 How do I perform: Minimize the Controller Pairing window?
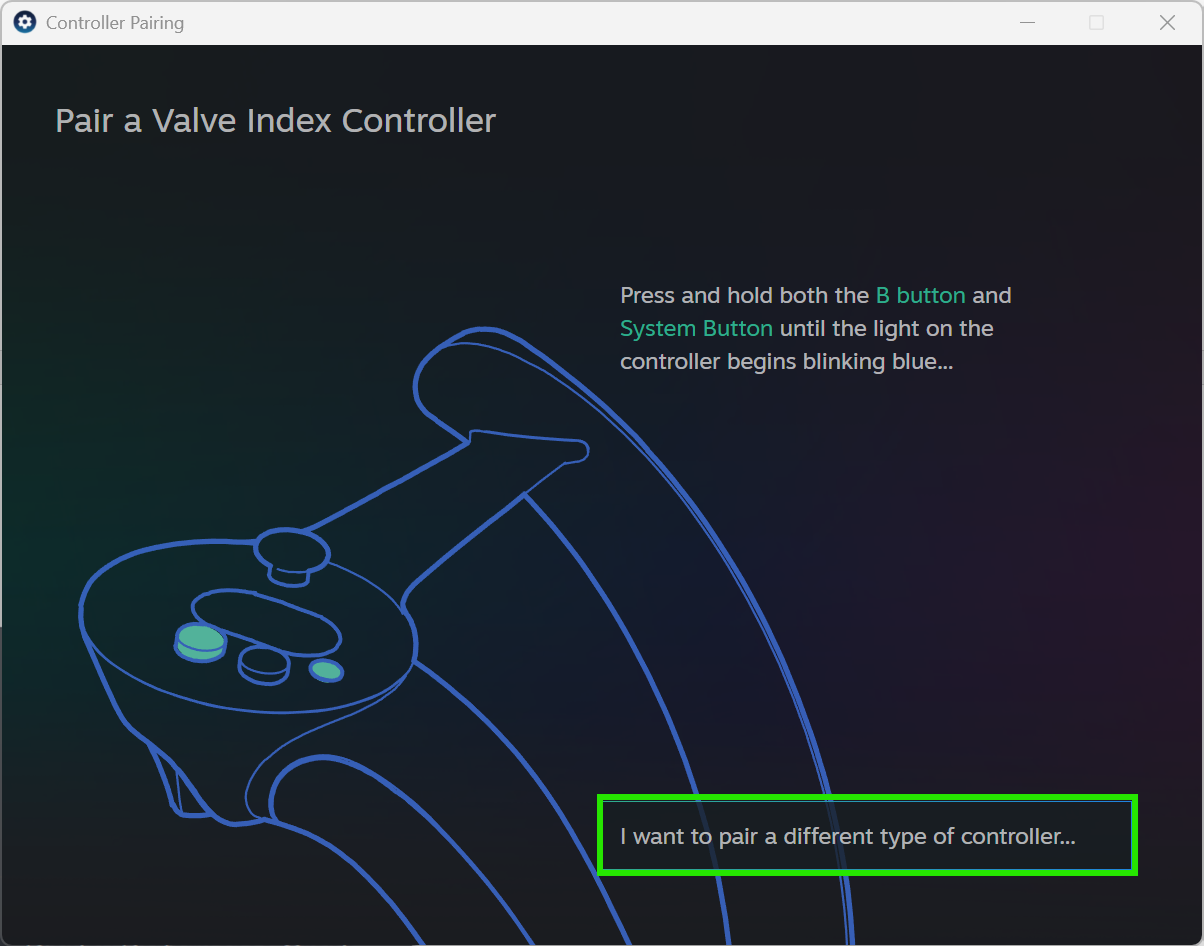tap(1027, 22)
